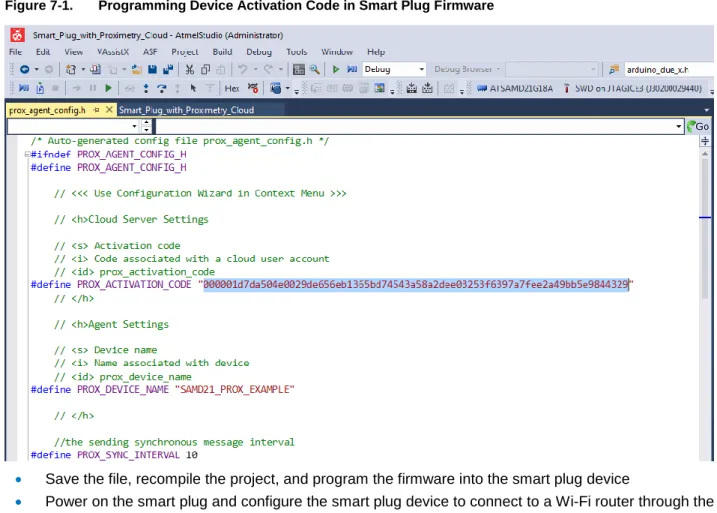Click the Step Over icon
717x513 pixels.
(161, 88)
